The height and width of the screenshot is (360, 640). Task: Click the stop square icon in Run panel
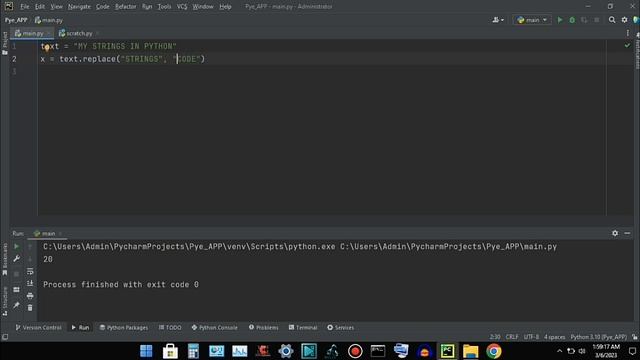(x=16, y=274)
